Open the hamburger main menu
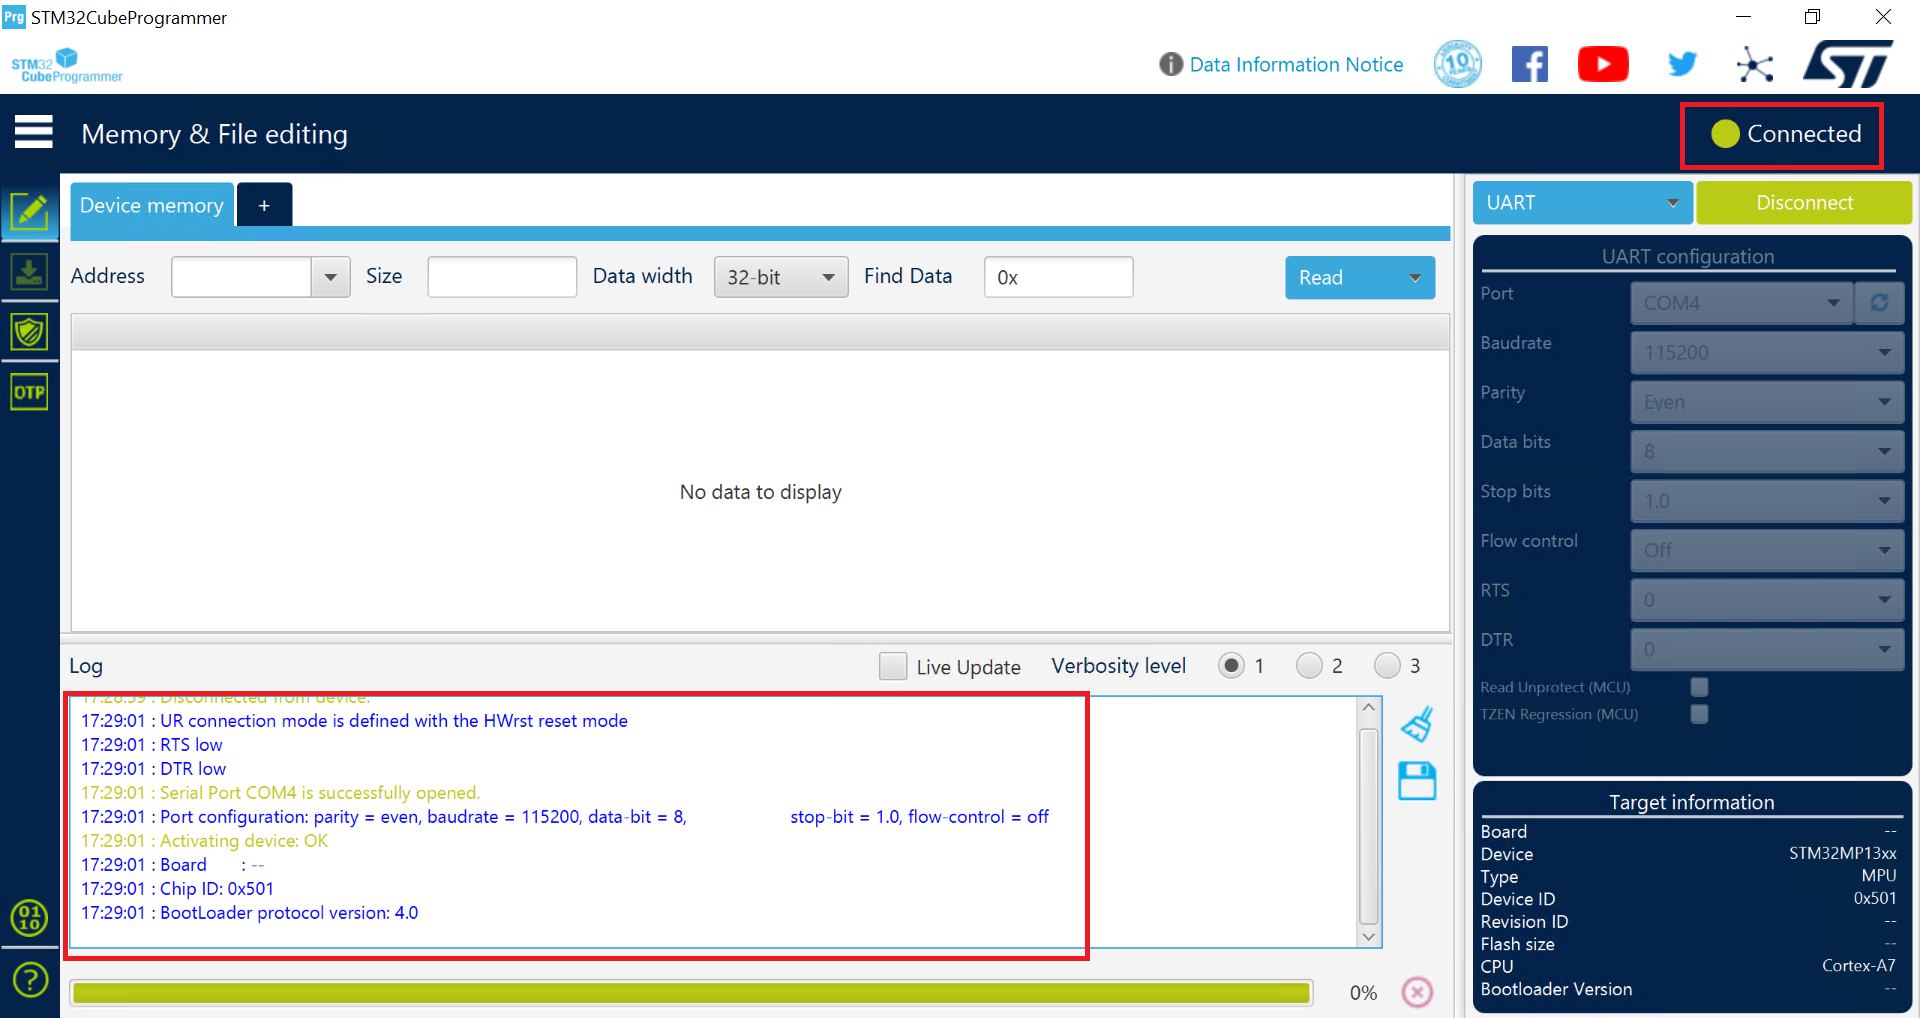Screen dimensions: 1920x1018 point(33,132)
